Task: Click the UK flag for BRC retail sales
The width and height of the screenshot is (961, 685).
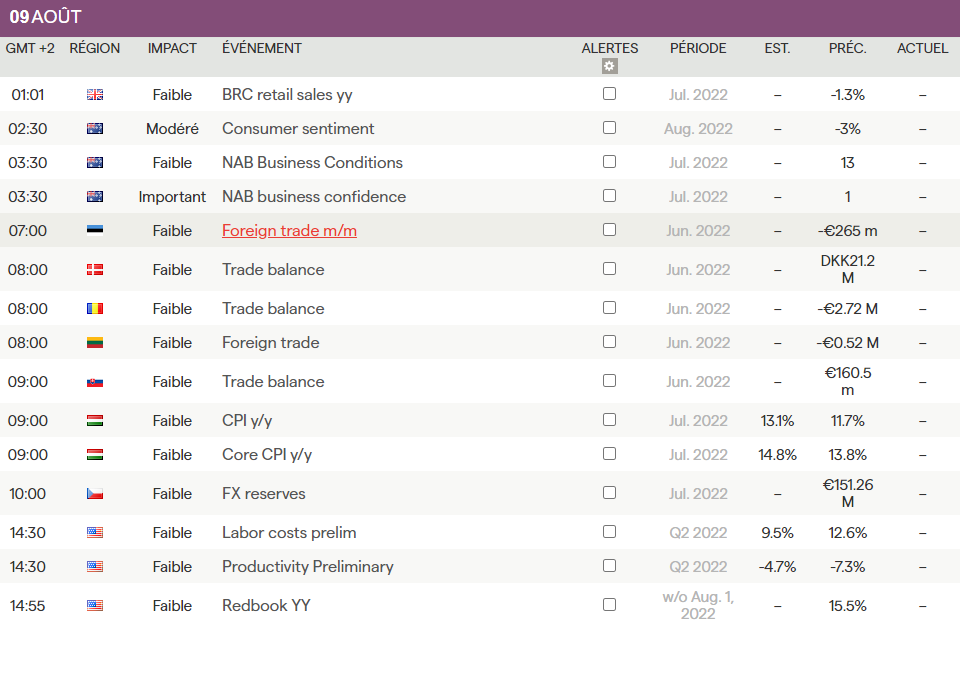Action: point(95,95)
